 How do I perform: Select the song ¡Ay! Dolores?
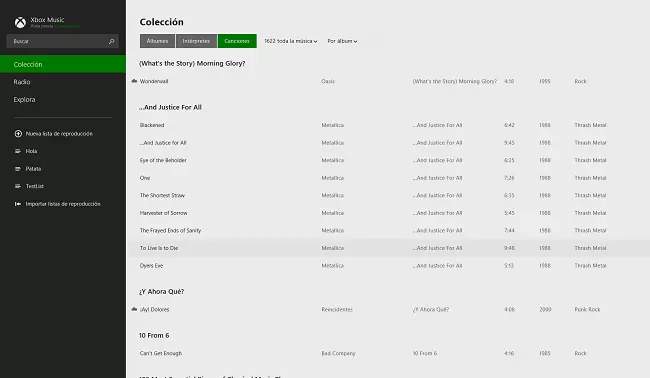[155, 309]
